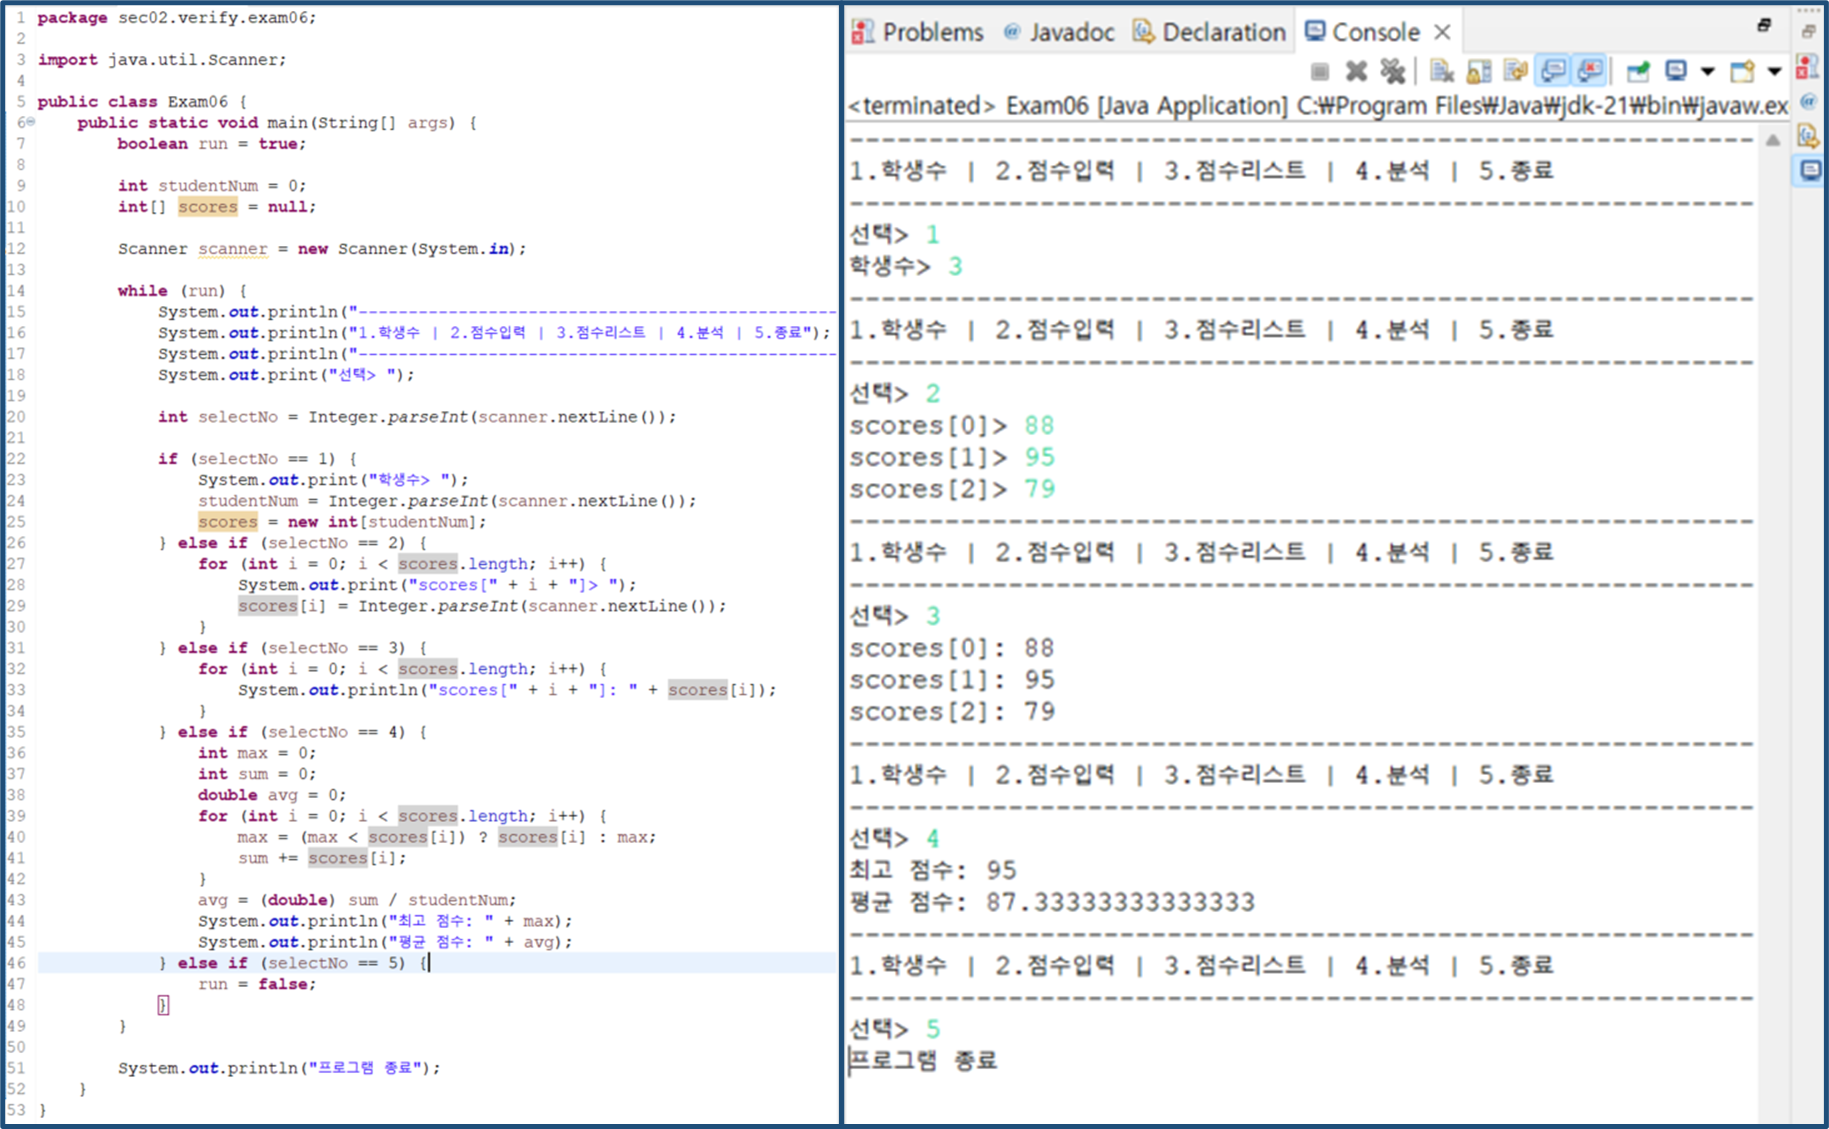
Task: Click console line 'scores[2]> 79'
Action: 952,490
